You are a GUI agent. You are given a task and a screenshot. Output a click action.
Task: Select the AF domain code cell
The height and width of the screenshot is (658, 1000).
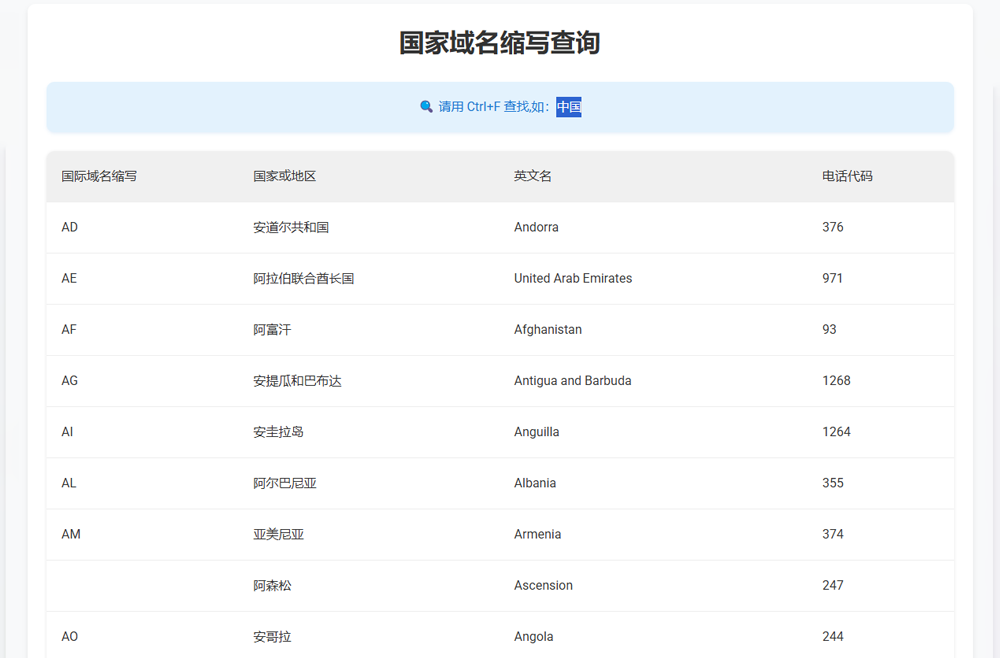coord(69,330)
